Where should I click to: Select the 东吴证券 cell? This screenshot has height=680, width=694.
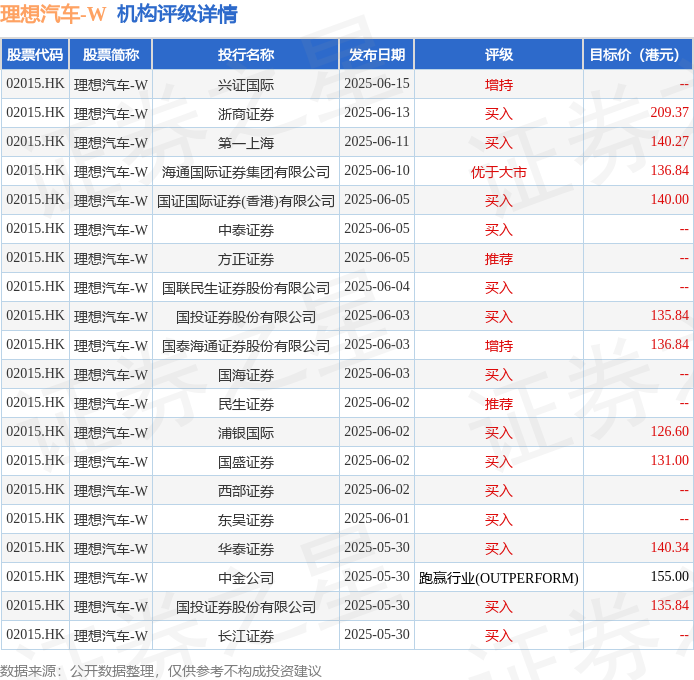(x=246, y=520)
